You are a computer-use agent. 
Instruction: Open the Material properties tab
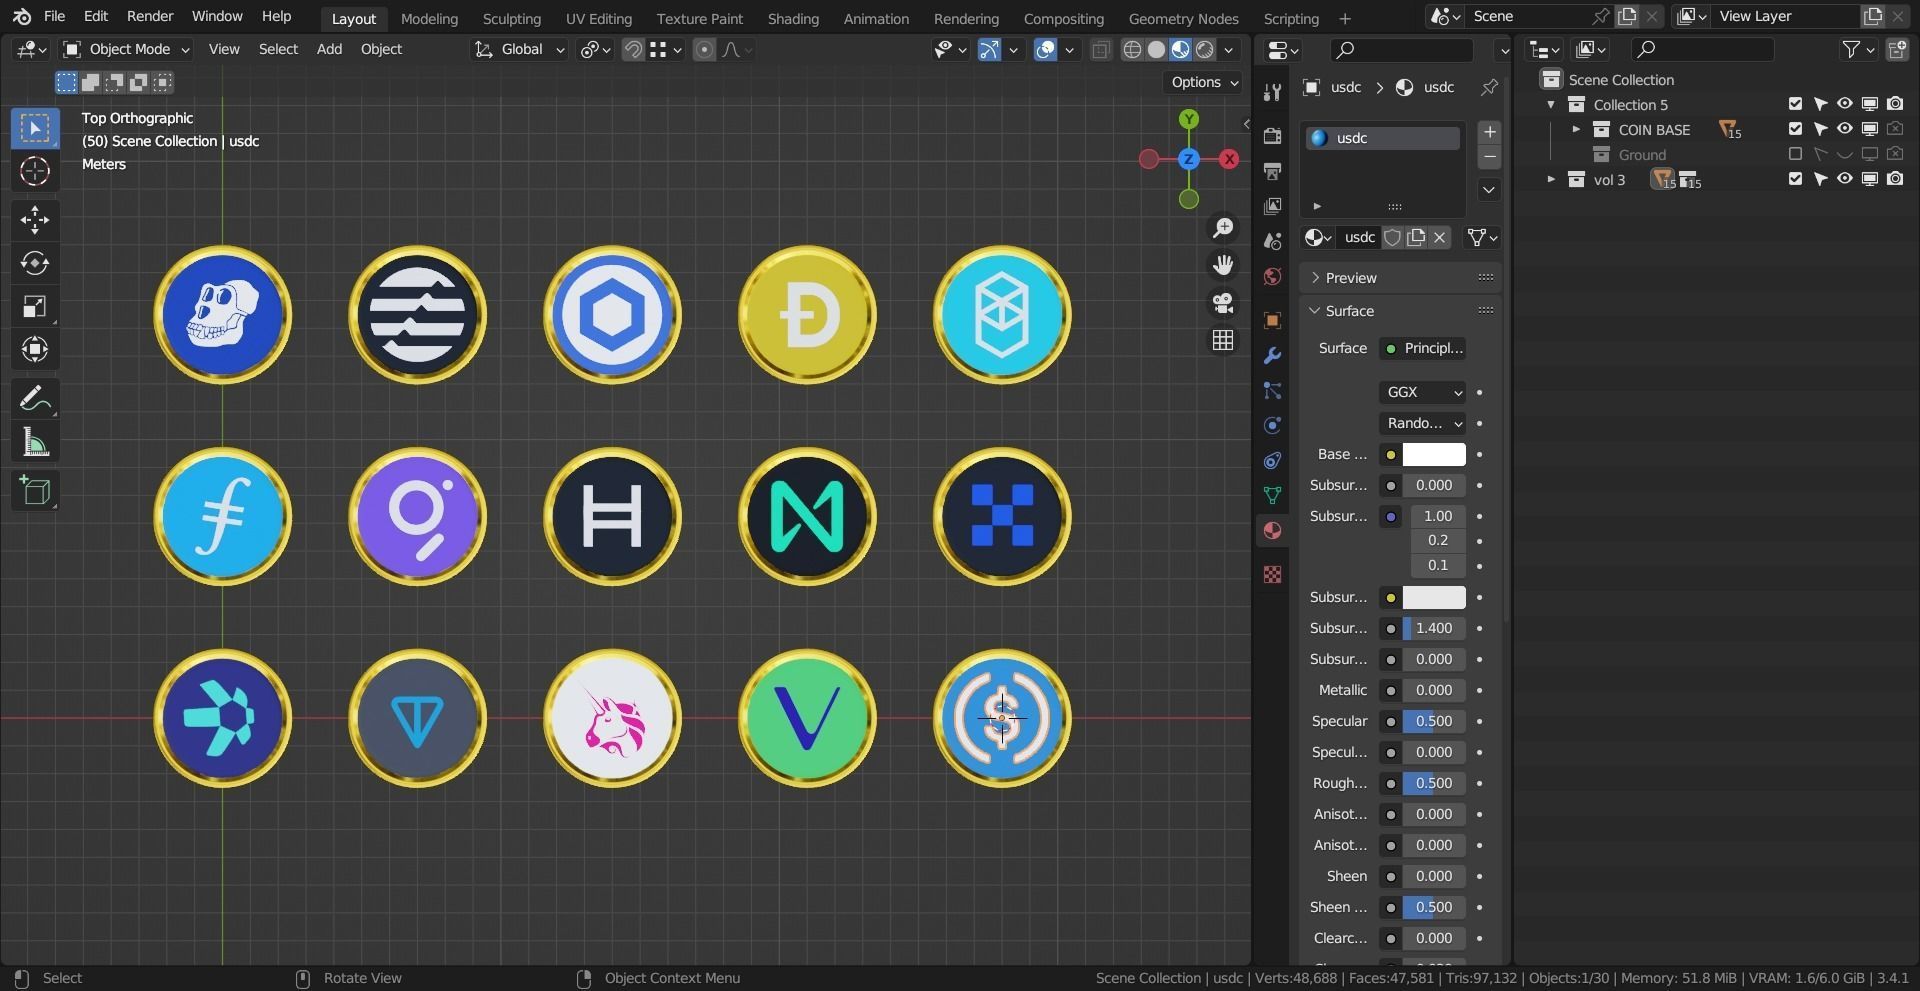(1272, 531)
